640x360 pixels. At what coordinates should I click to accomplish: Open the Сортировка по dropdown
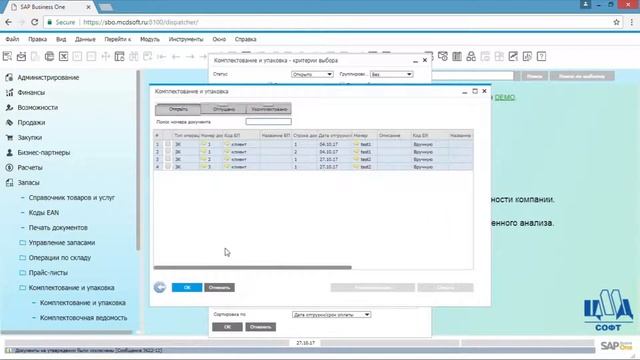coord(331,315)
